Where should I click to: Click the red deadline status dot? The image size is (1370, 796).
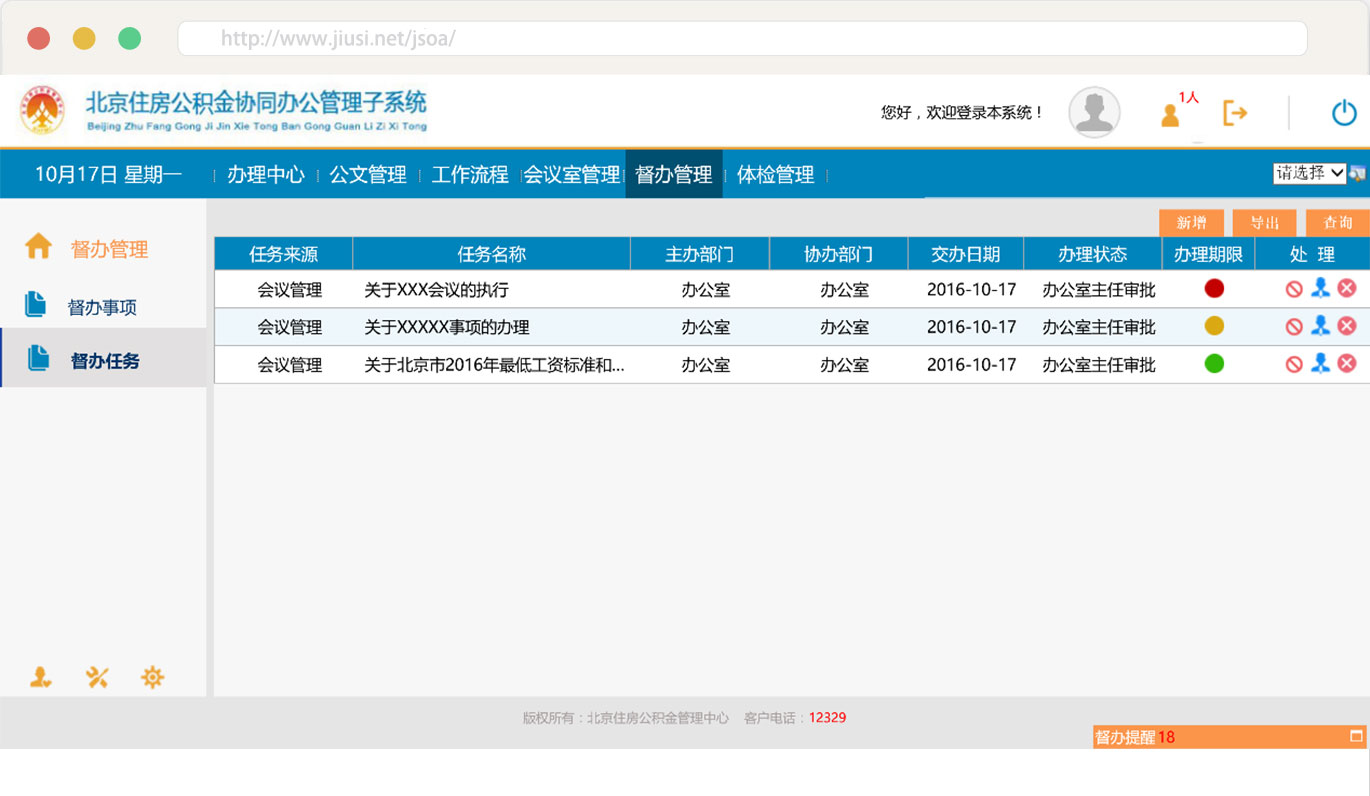coord(1214,289)
